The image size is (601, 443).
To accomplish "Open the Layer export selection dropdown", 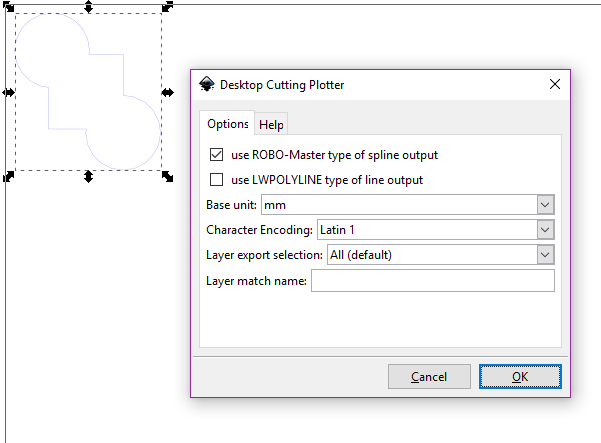I will 441,255.
